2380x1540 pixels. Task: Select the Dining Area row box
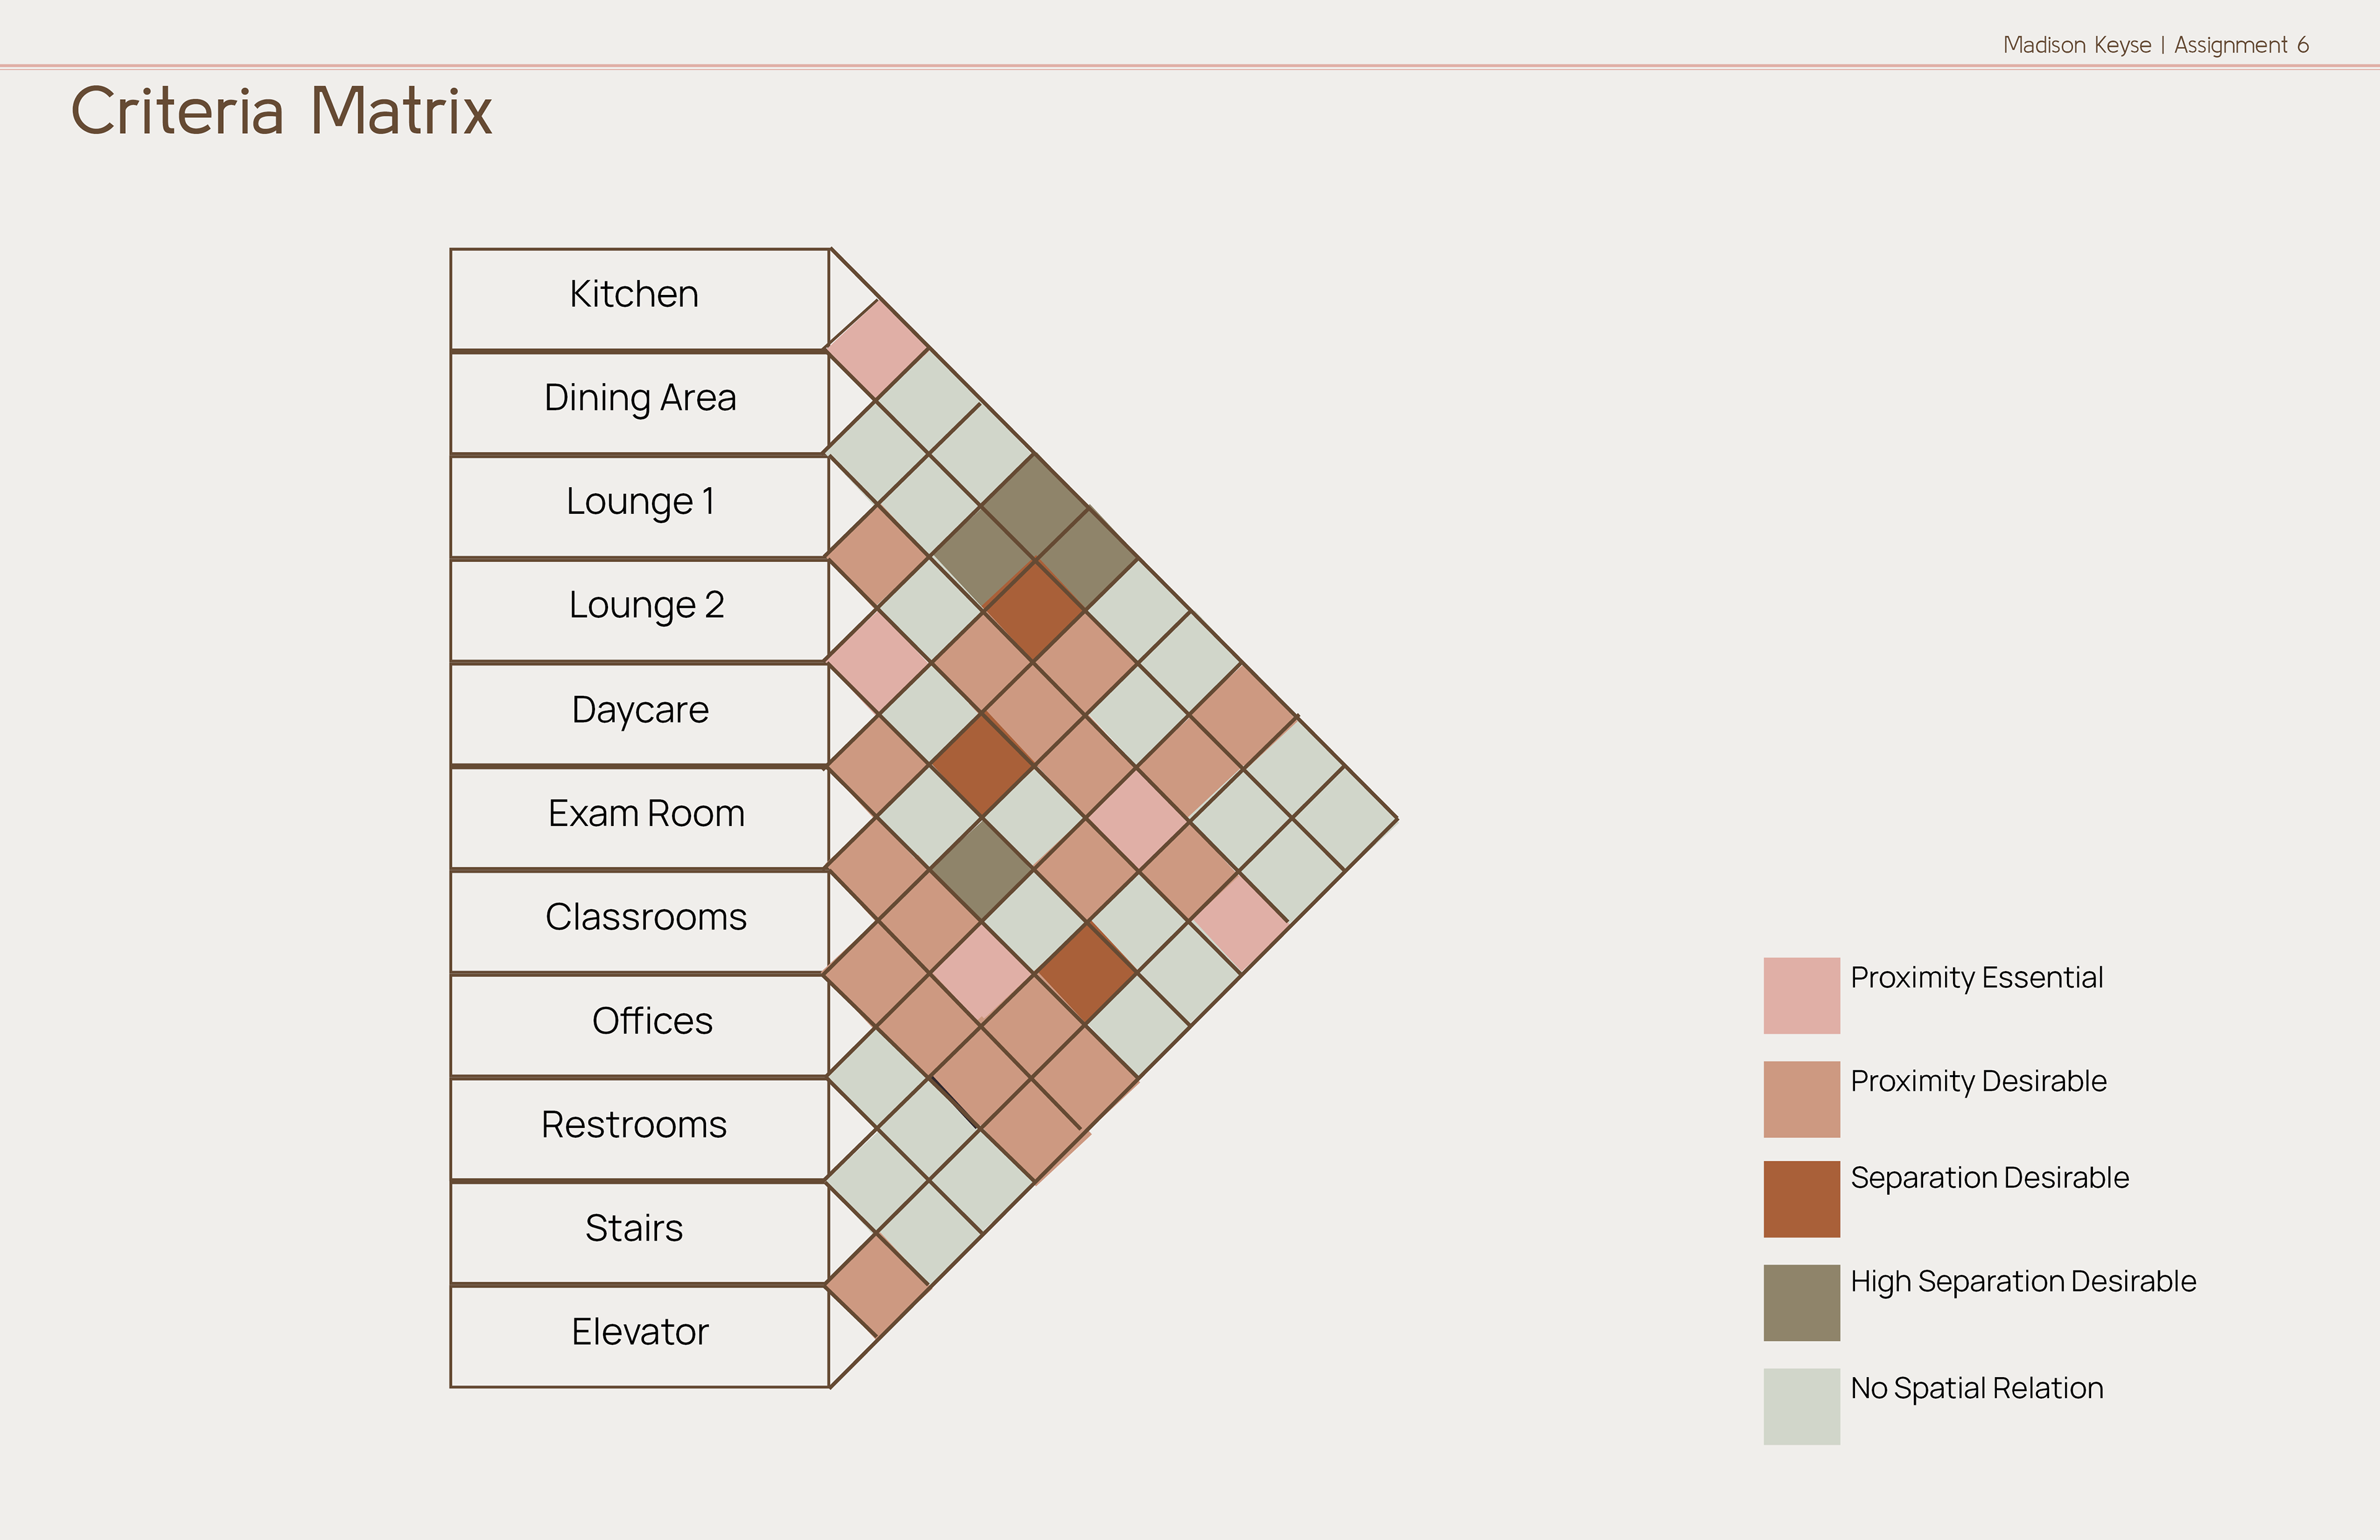click(x=640, y=403)
